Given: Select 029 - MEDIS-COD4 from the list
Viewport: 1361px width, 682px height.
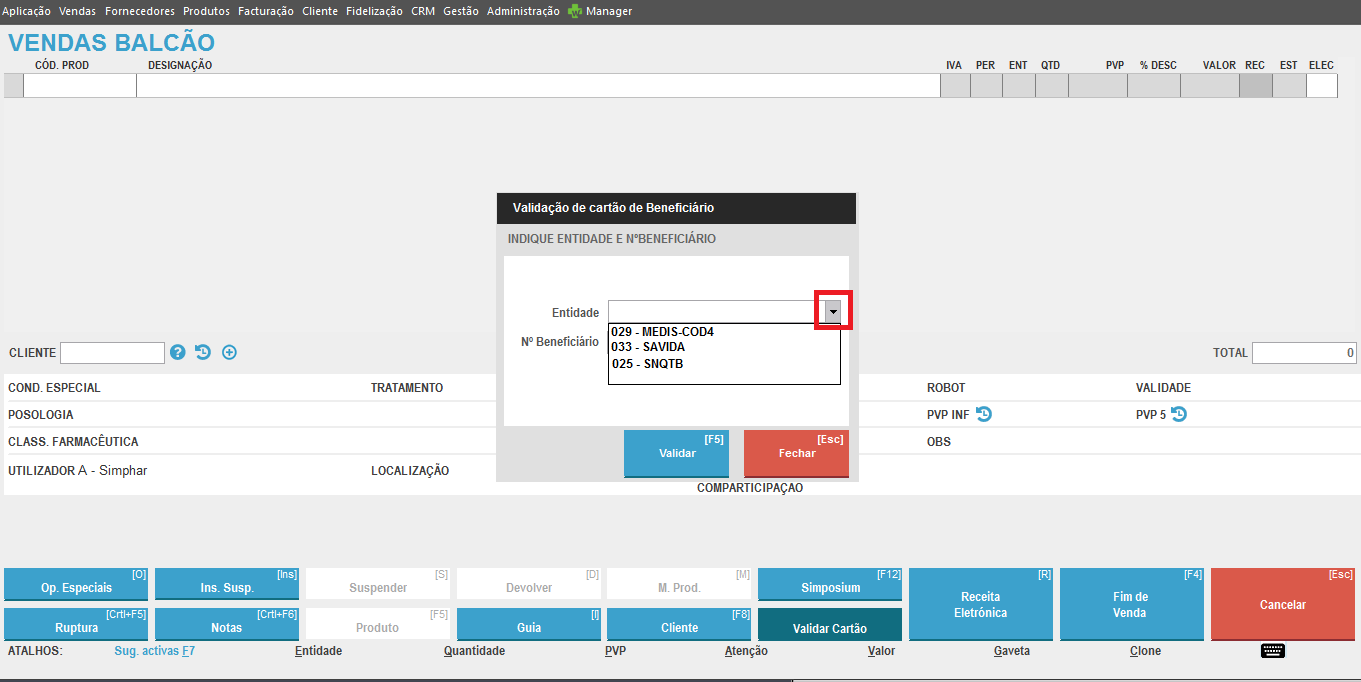Looking at the screenshot, I should tap(662, 331).
